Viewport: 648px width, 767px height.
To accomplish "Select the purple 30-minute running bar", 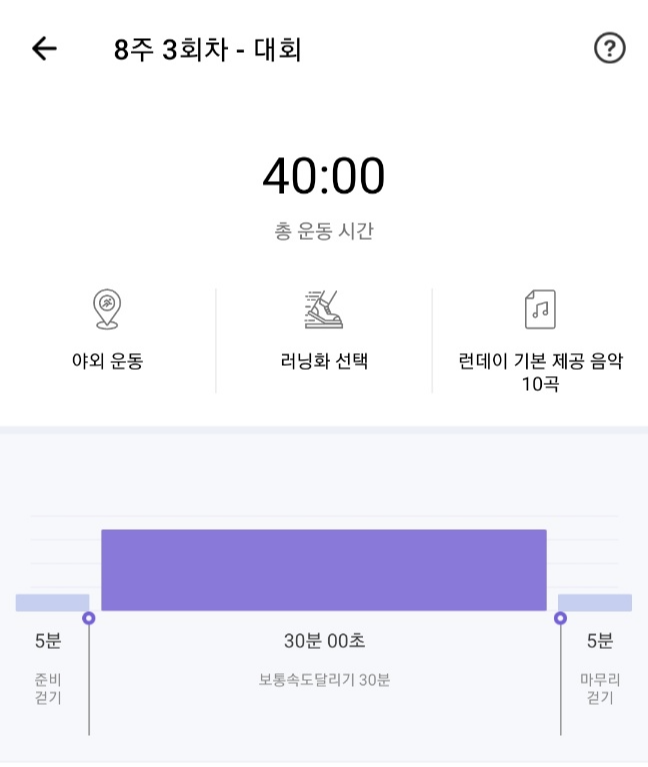I will 323,570.
